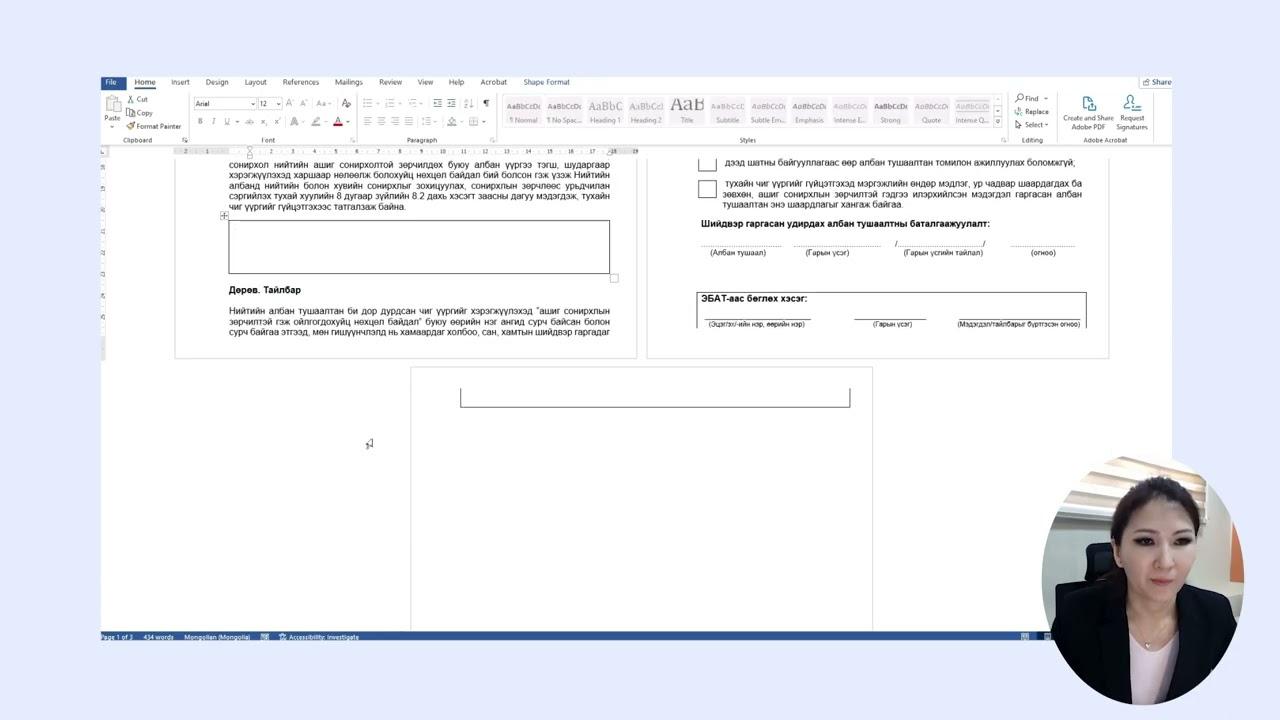Click the Request Signatures icon
This screenshot has height=720, width=1280.
tap(1132, 104)
